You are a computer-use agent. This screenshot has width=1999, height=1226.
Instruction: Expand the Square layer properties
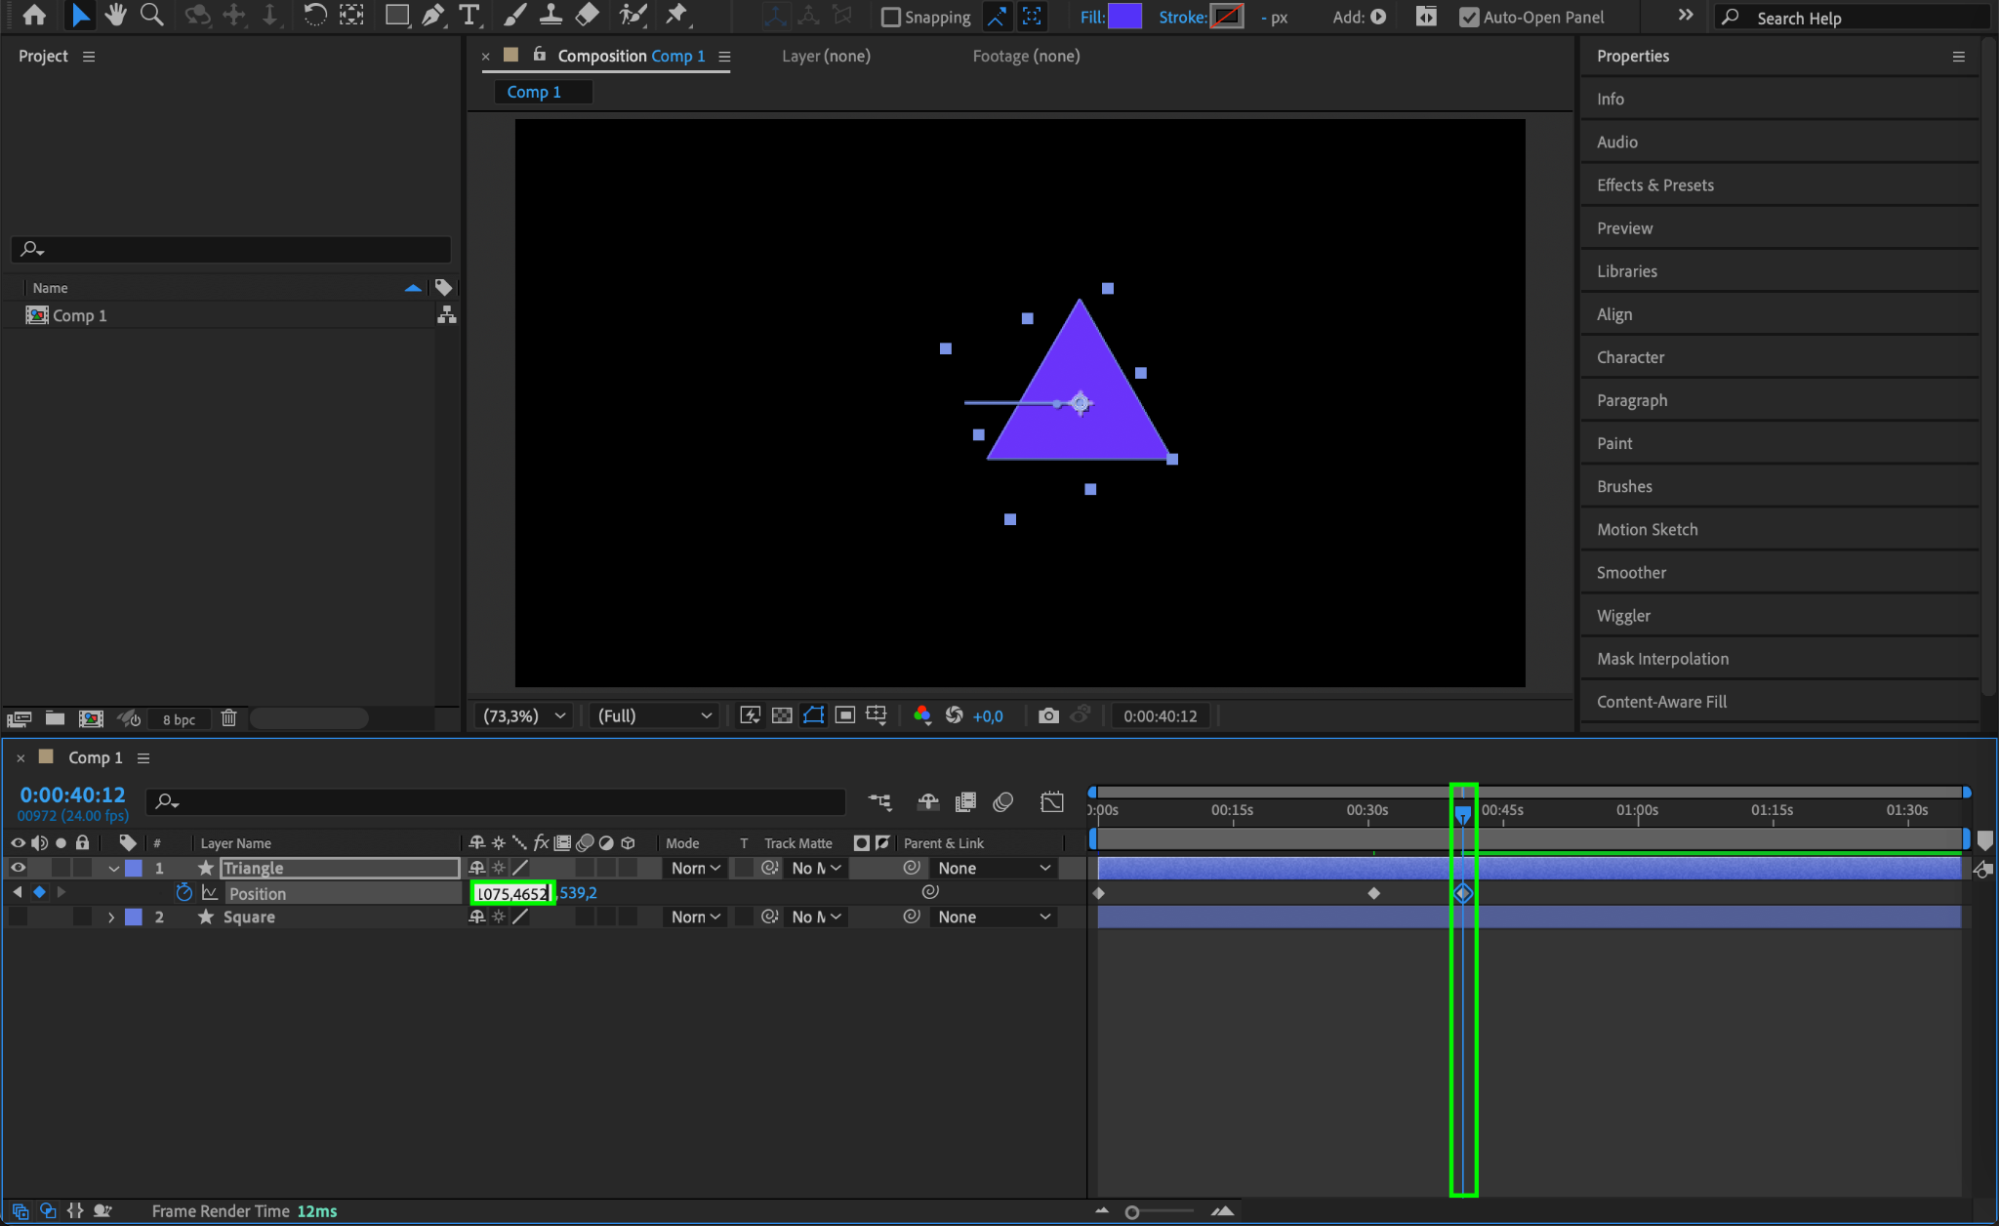point(111,917)
